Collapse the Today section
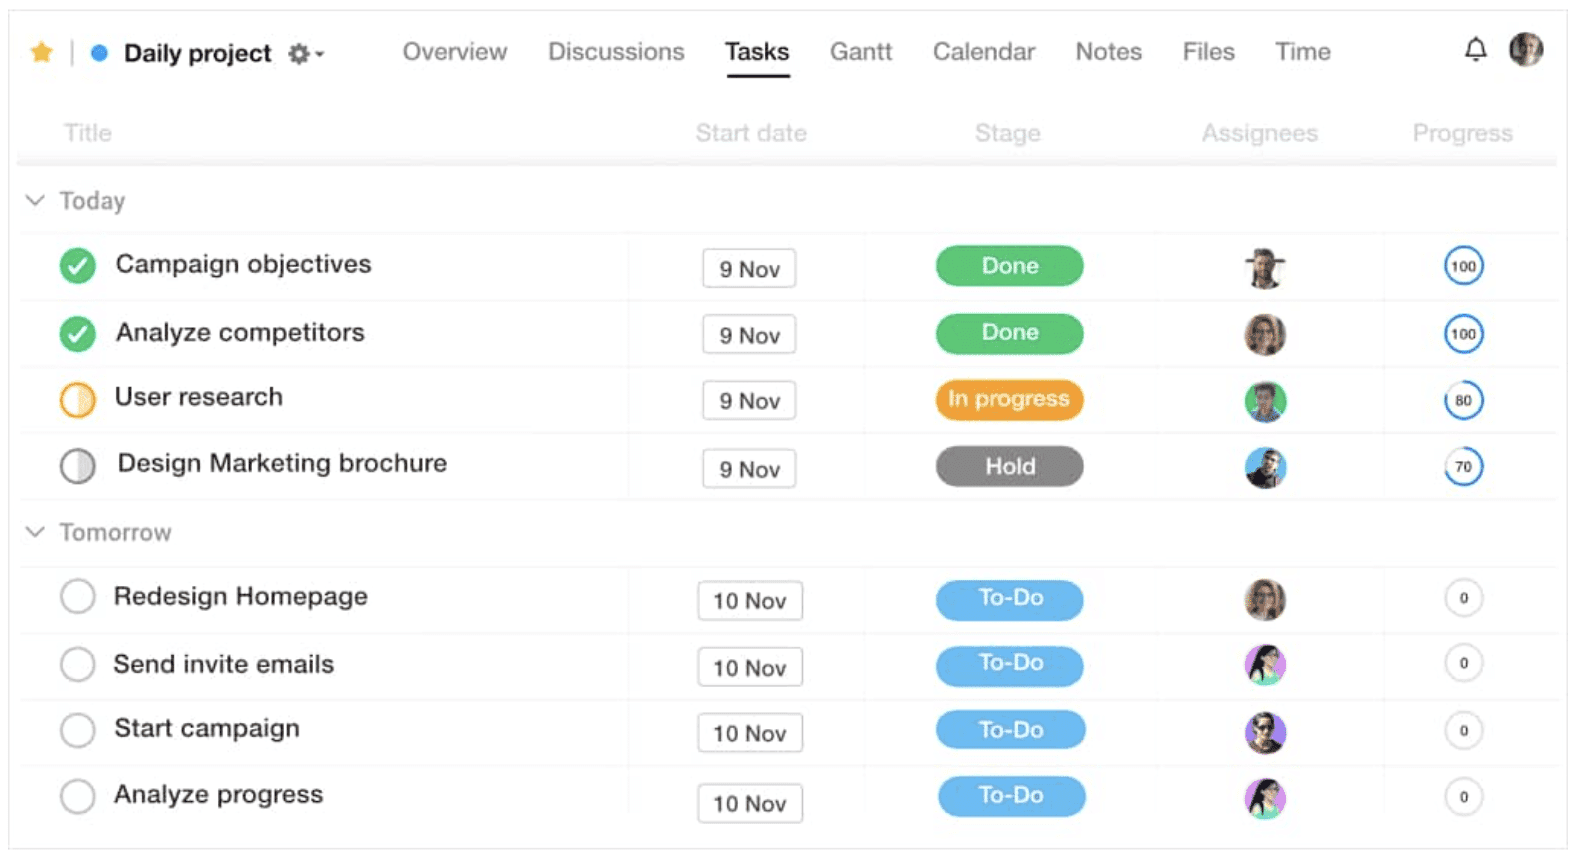The image size is (1578, 862). [35, 201]
